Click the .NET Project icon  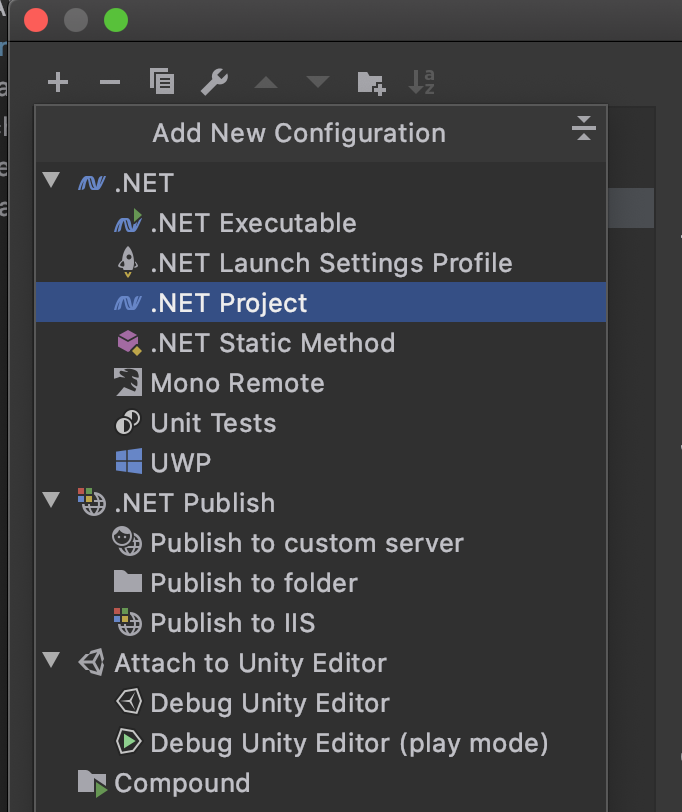point(128,302)
